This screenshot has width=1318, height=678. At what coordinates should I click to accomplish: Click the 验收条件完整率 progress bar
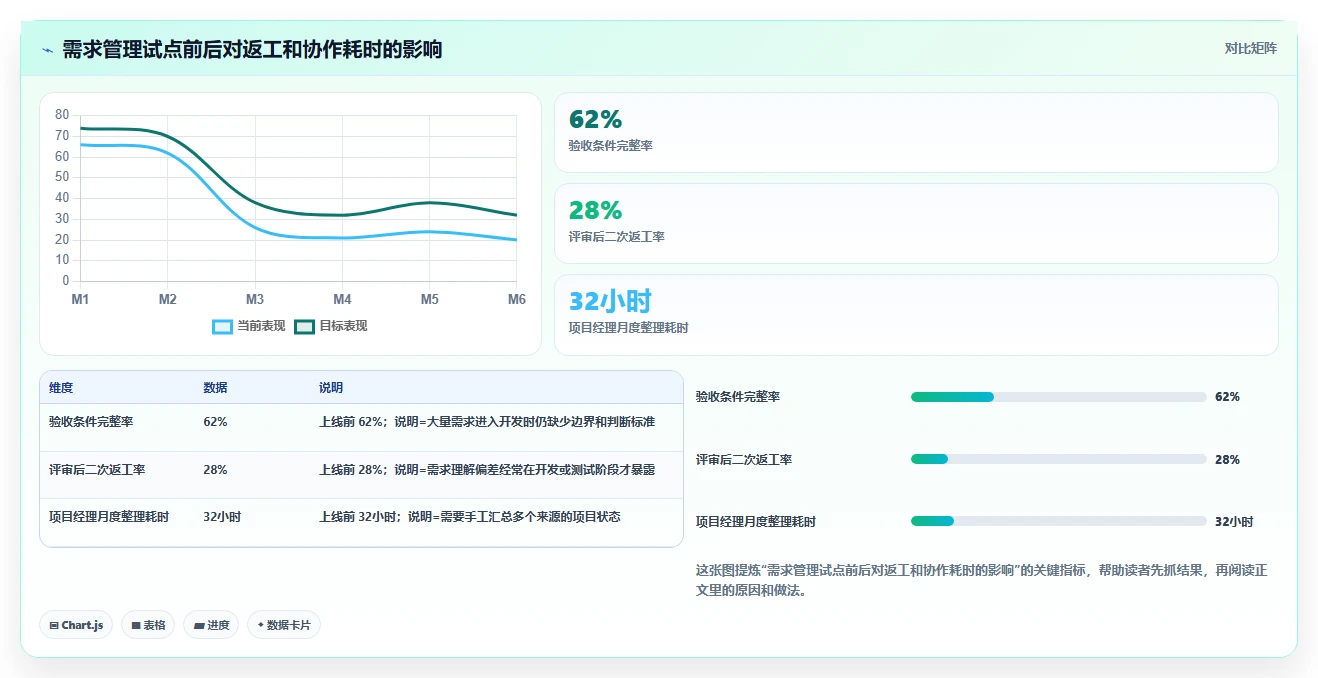pyautogui.click(x=1058, y=397)
